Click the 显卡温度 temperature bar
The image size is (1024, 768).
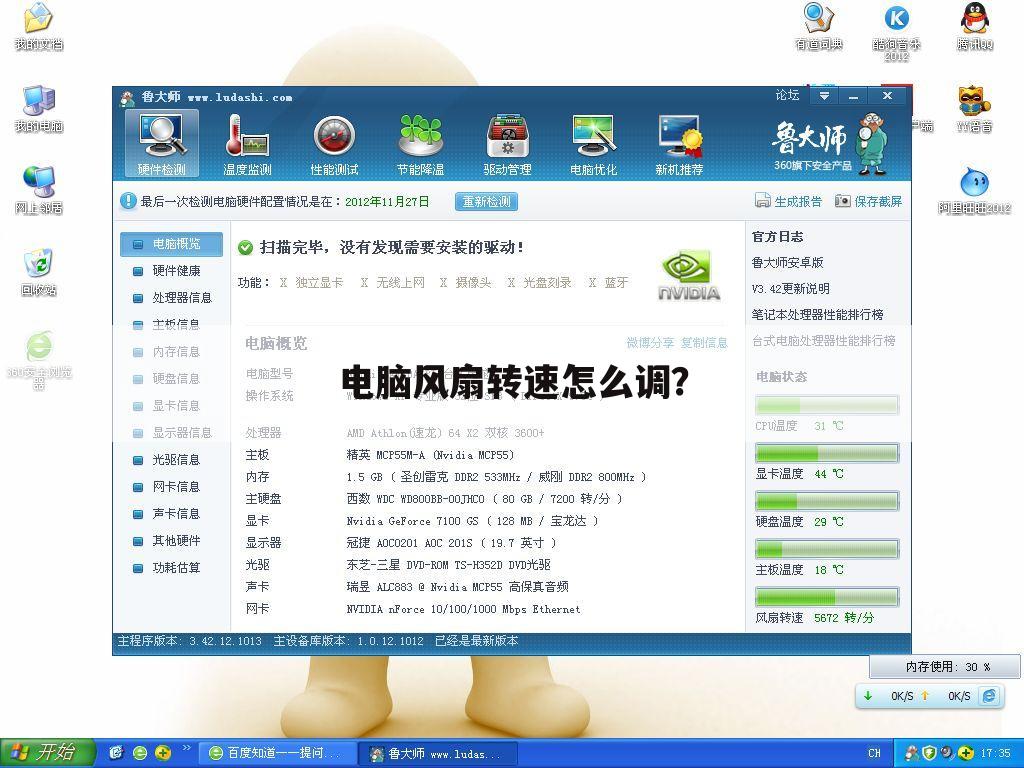tap(827, 453)
